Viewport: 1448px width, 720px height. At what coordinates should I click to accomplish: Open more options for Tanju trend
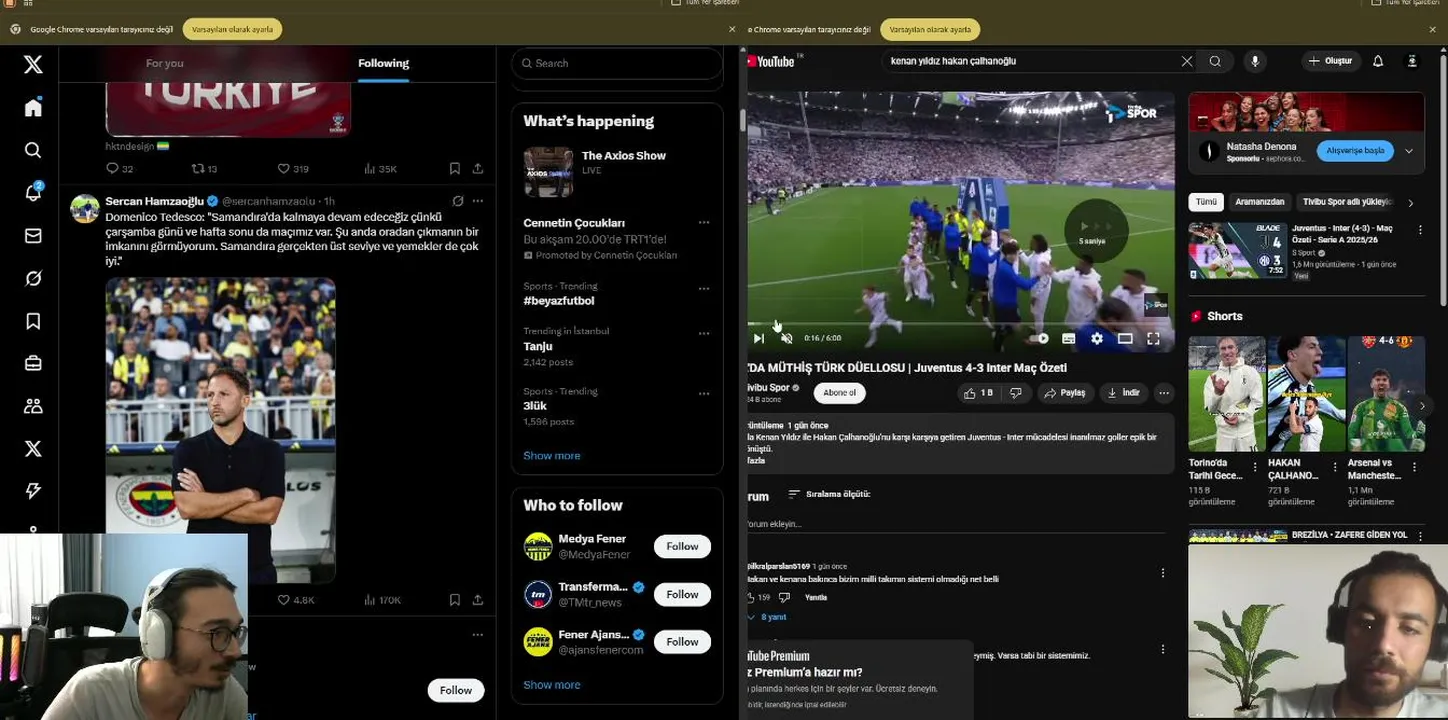coord(704,334)
